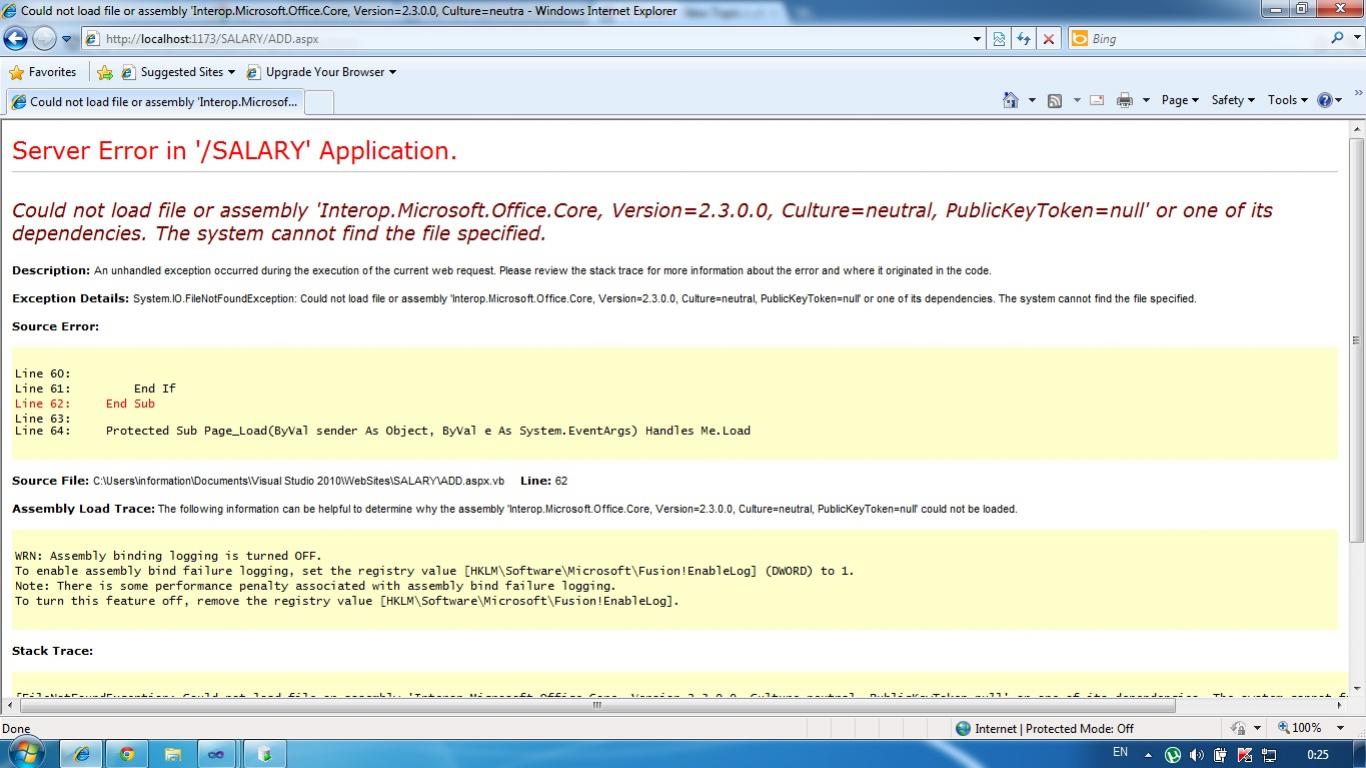This screenshot has width=1366, height=768.
Task: Open Google Chrome from the taskbar
Action: (127, 754)
